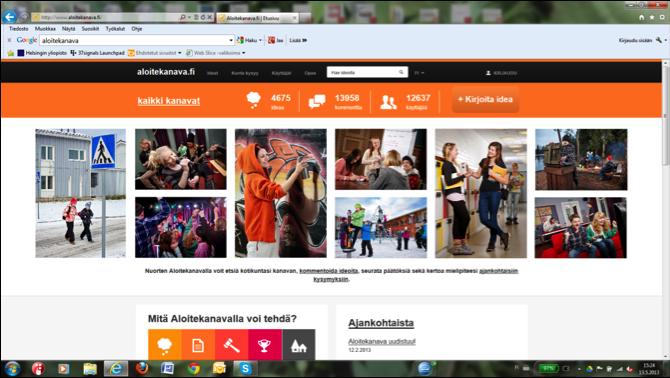Expand the Web Slice gallery dropdown
670x378 pixels.
pyautogui.click(x=244, y=53)
